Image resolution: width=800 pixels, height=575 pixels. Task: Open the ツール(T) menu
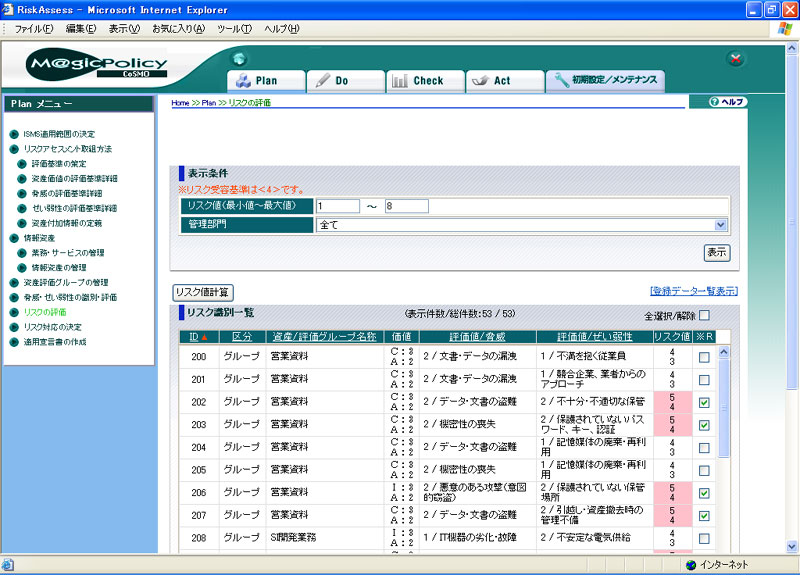(x=234, y=29)
